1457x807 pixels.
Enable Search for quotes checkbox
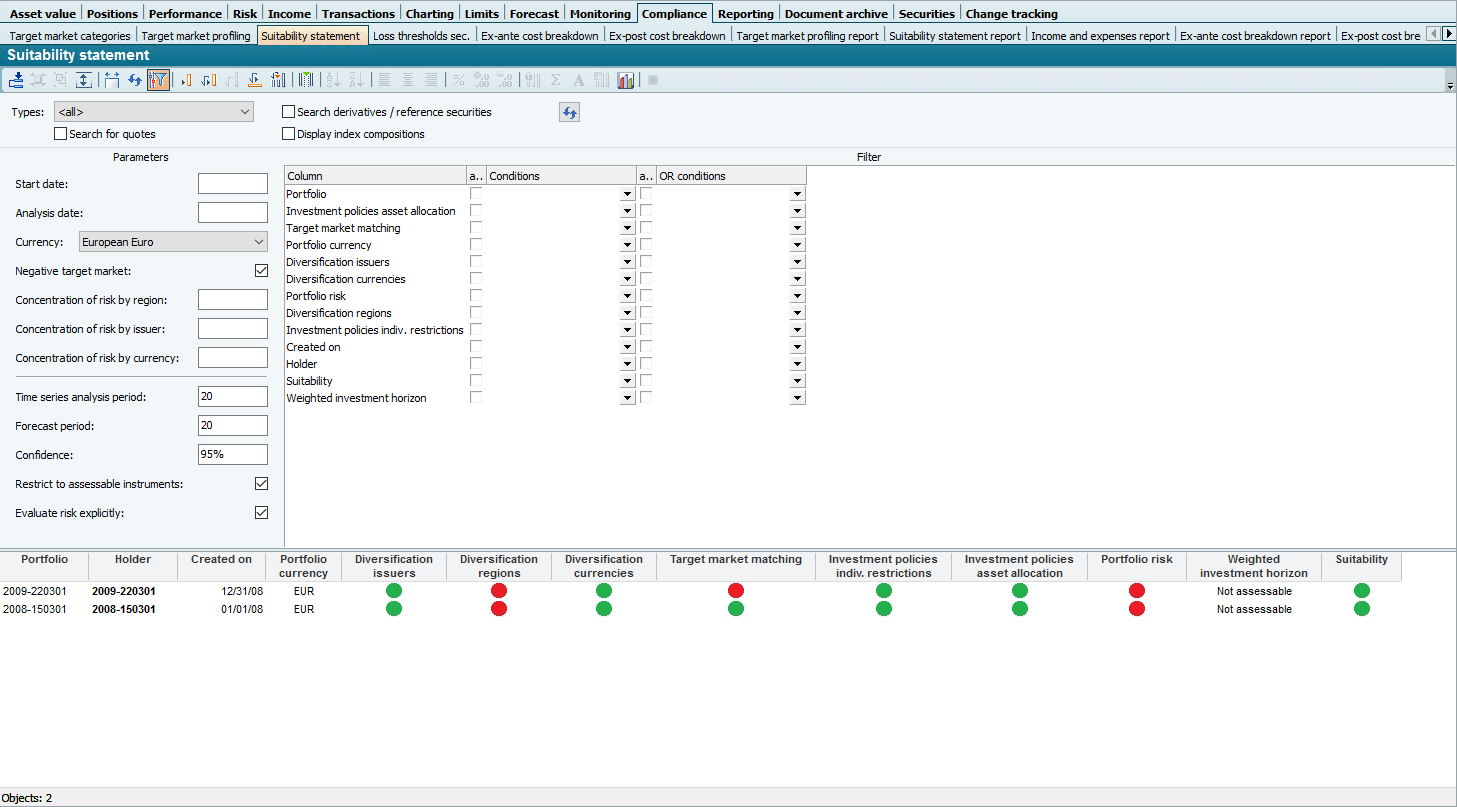click(x=61, y=134)
